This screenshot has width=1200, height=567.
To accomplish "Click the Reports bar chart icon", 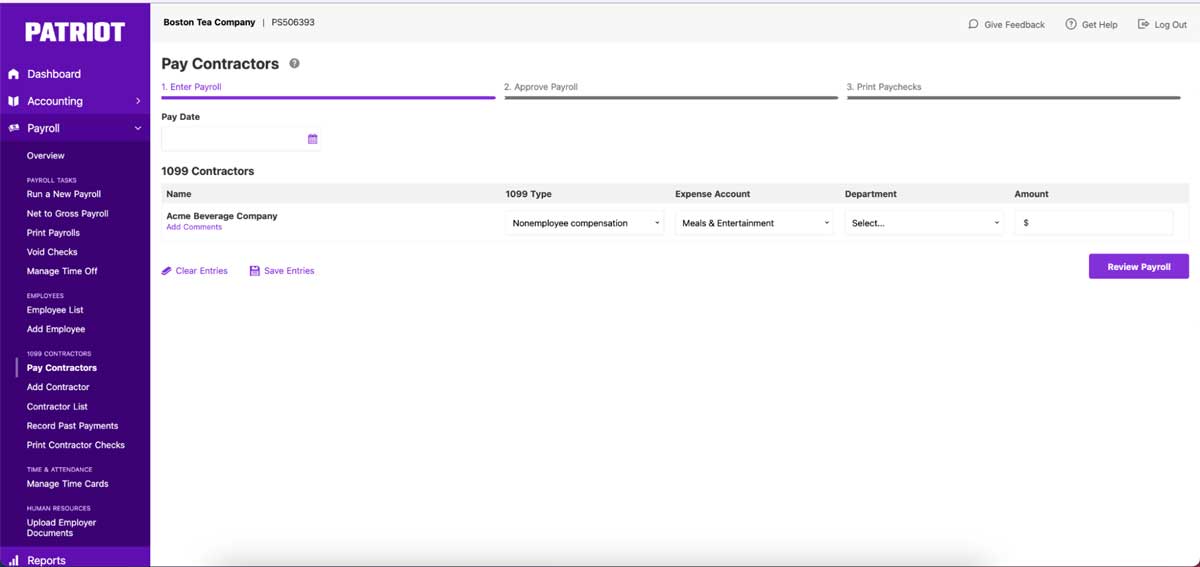I will point(14,561).
